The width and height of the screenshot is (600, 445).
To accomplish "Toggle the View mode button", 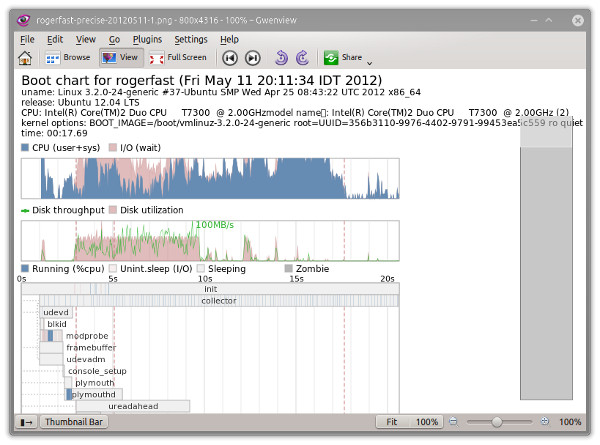I will 120,58.
